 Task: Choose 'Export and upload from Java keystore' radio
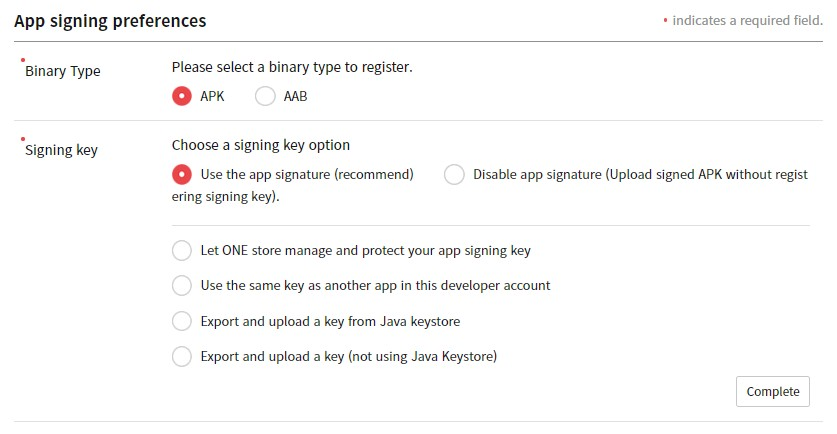[x=181, y=321]
